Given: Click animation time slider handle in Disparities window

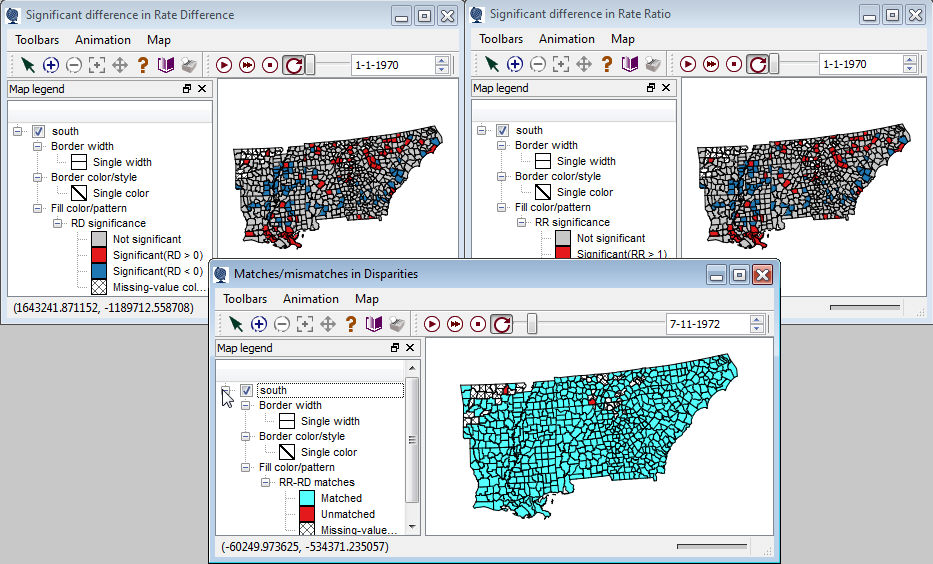Looking at the screenshot, I should point(532,324).
